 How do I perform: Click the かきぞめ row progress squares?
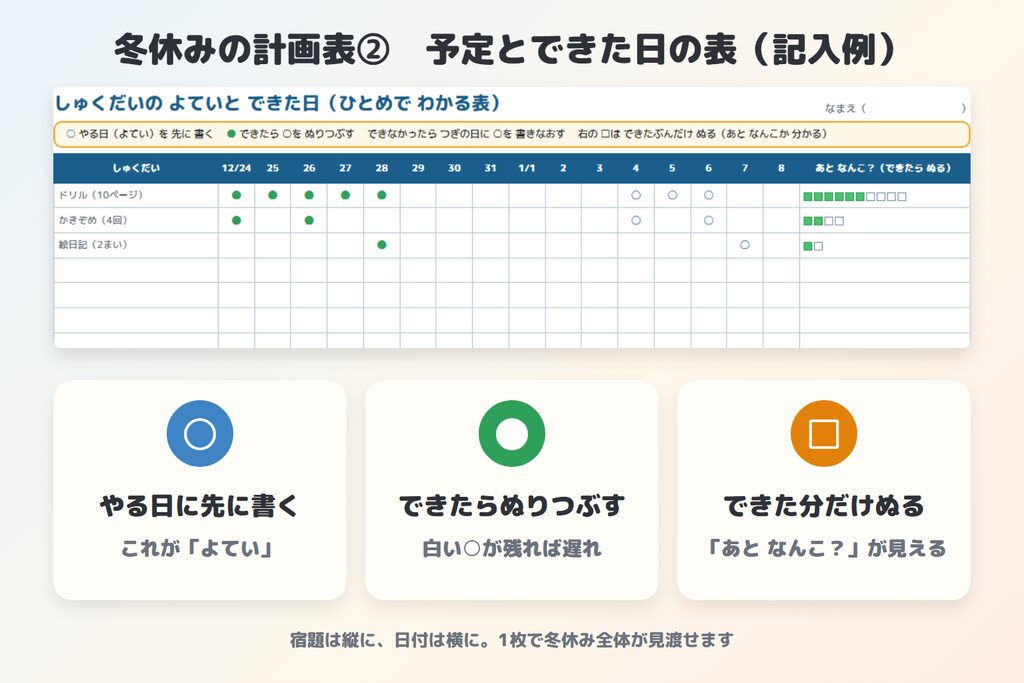[x=824, y=221]
